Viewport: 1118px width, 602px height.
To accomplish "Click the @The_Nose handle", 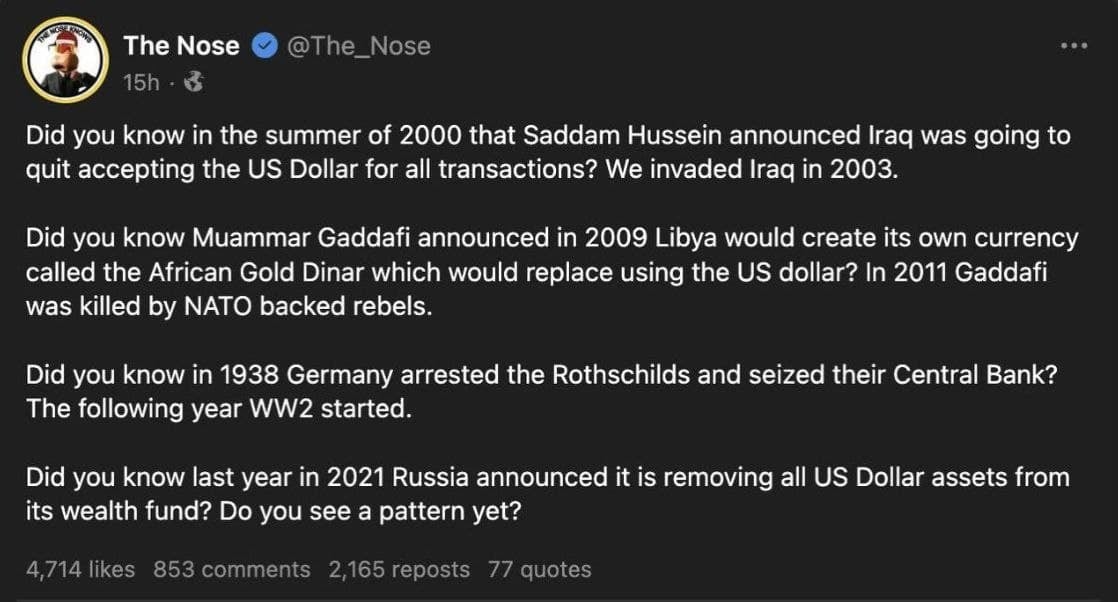I will (x=359, y=46).
